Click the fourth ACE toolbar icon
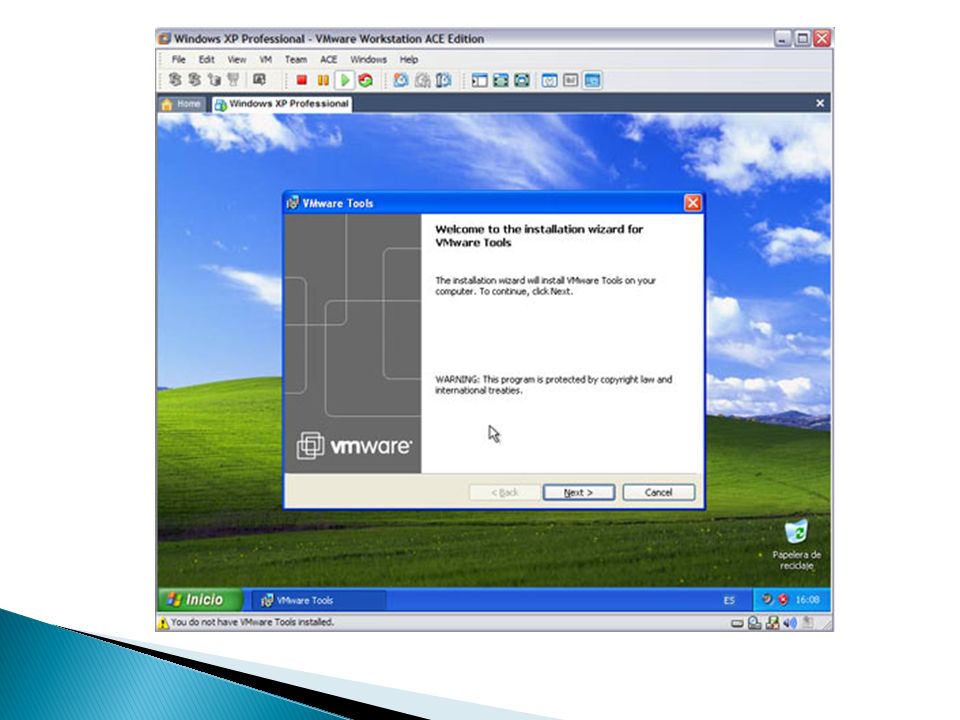 (233, 80)
